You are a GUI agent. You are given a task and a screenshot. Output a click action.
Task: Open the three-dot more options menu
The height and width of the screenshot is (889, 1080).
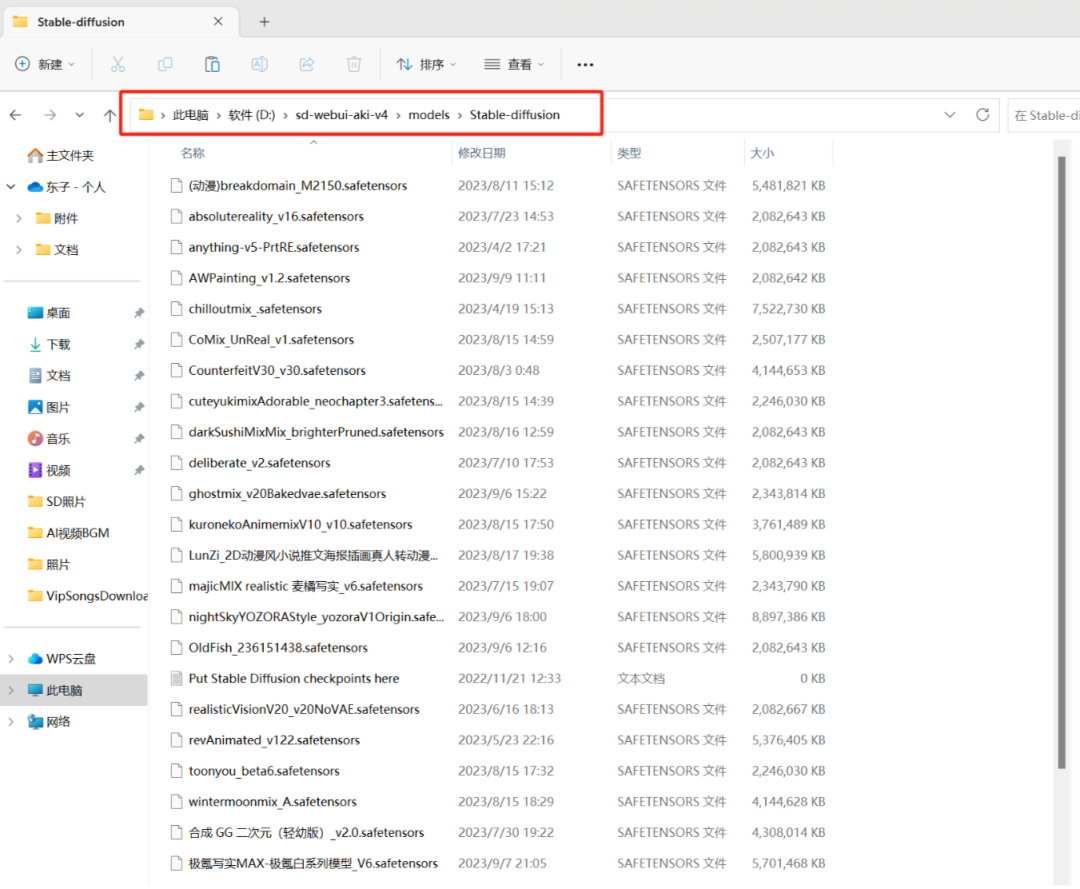pyautogui.click(x=585, y=65)
